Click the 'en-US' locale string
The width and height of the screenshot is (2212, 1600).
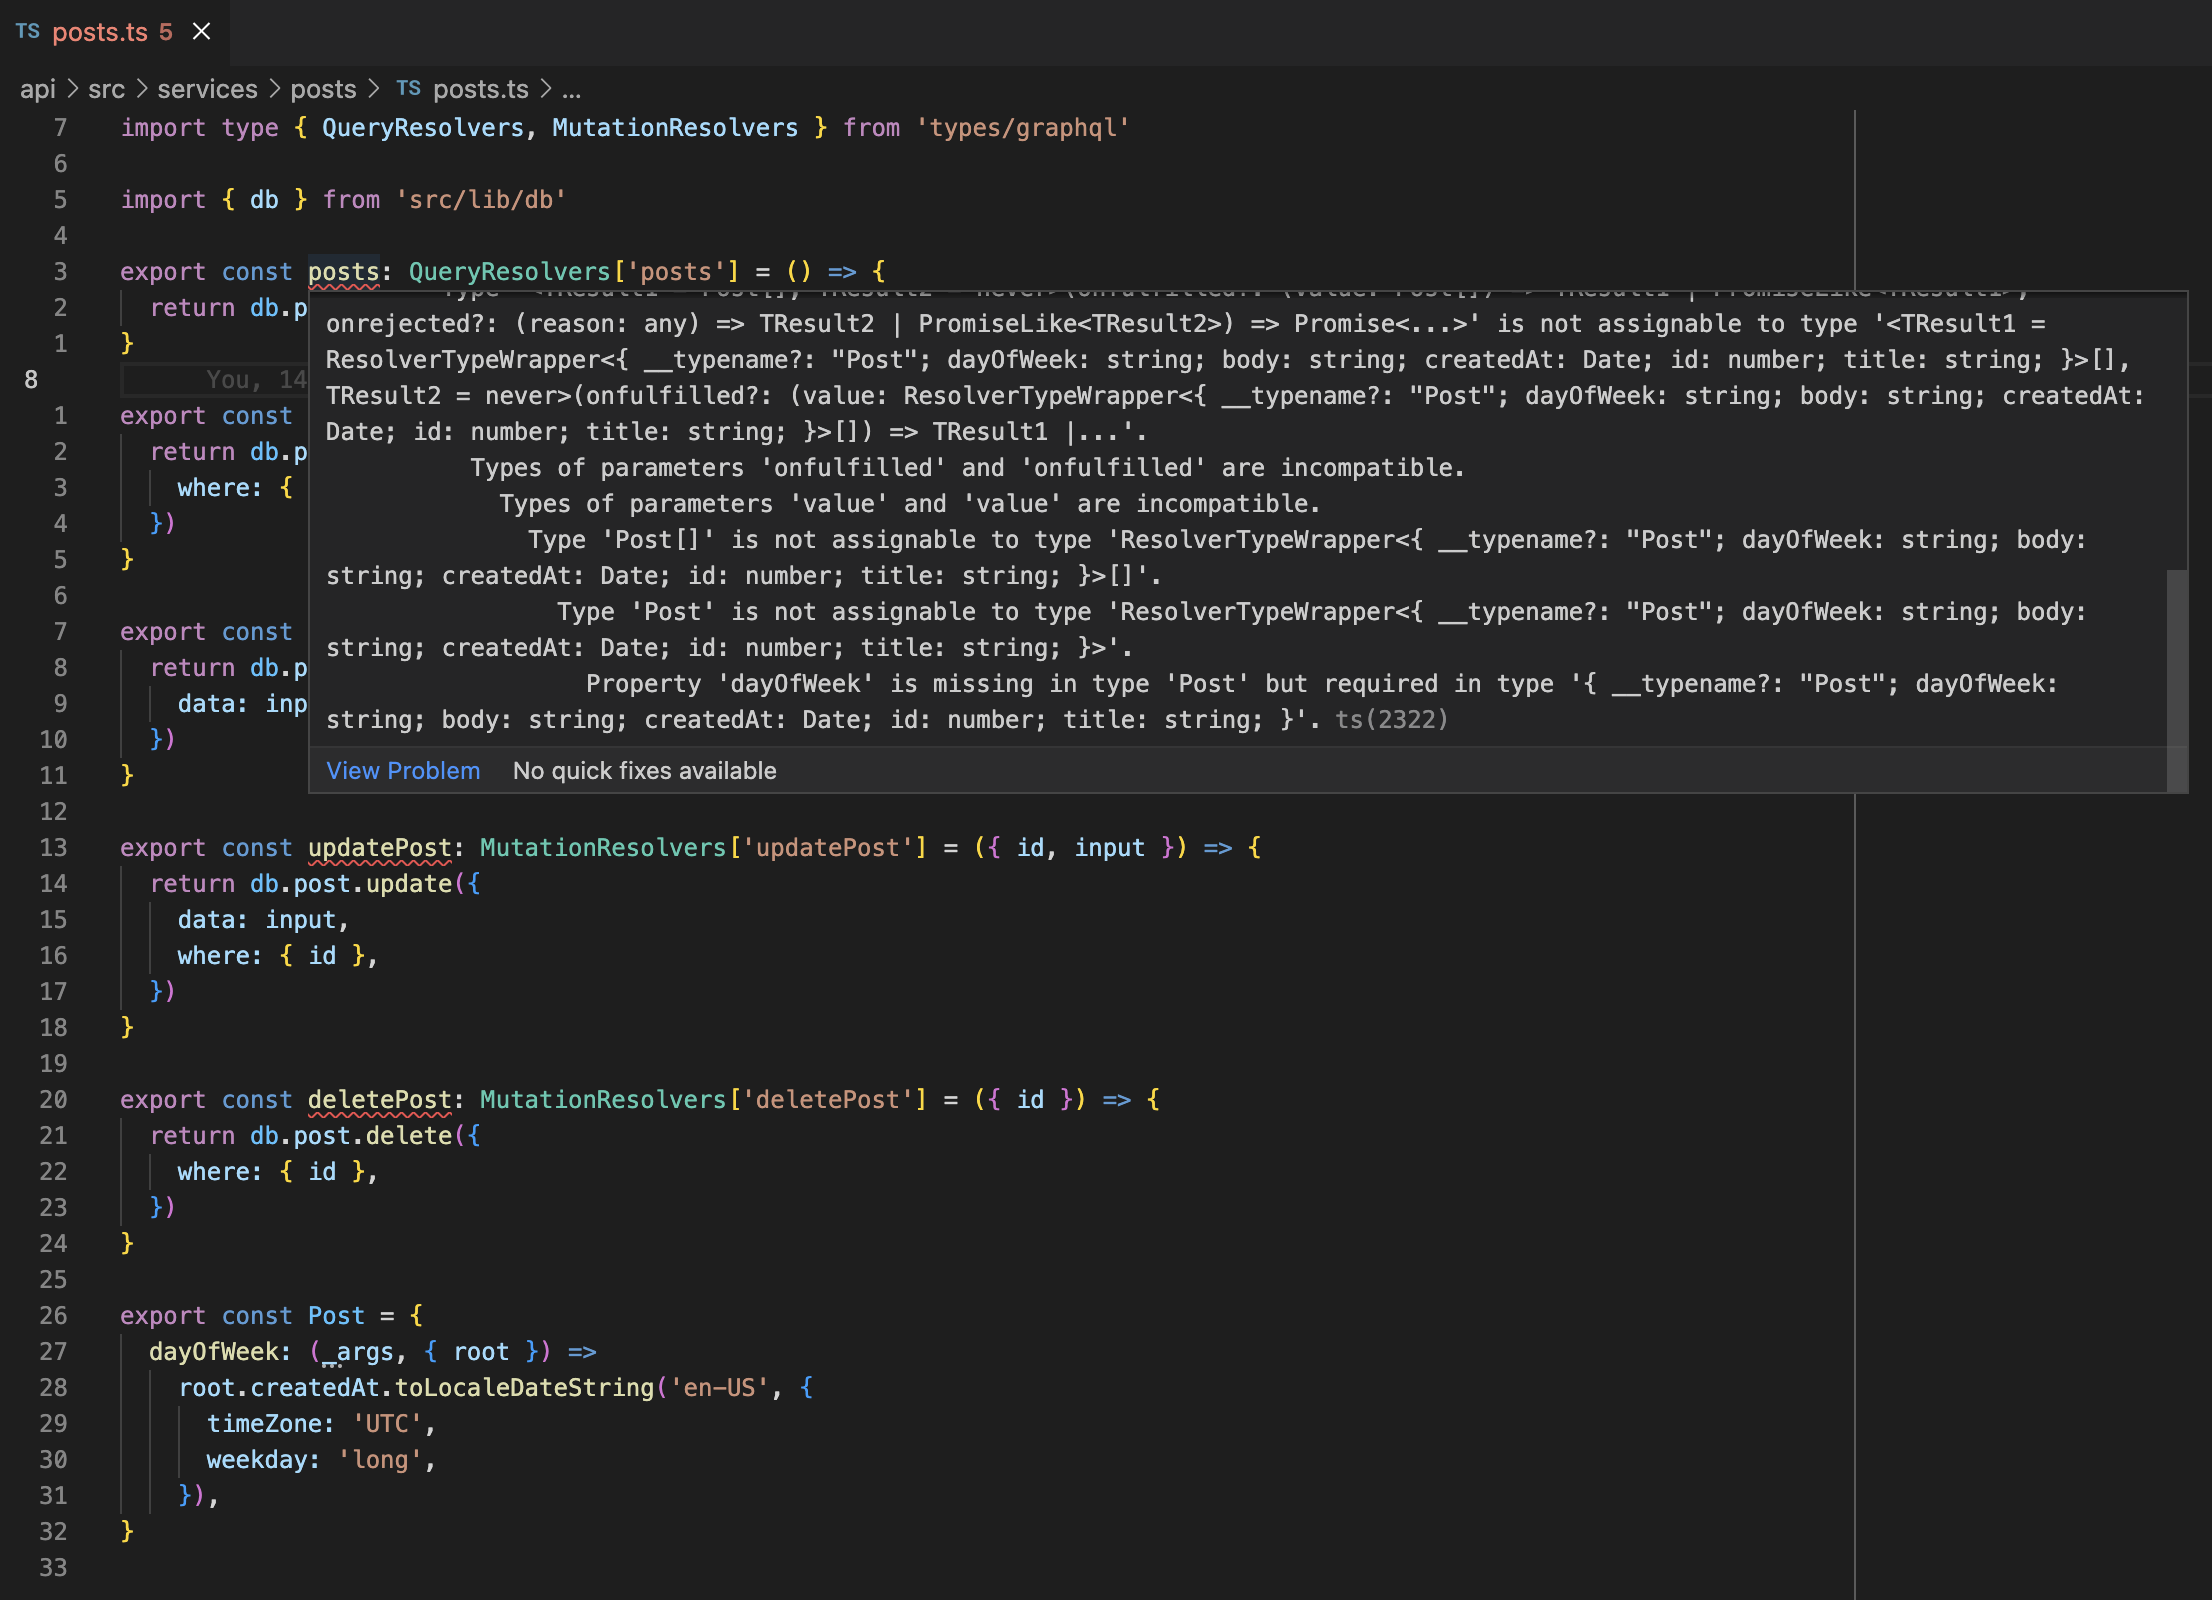coord(719,1388)
